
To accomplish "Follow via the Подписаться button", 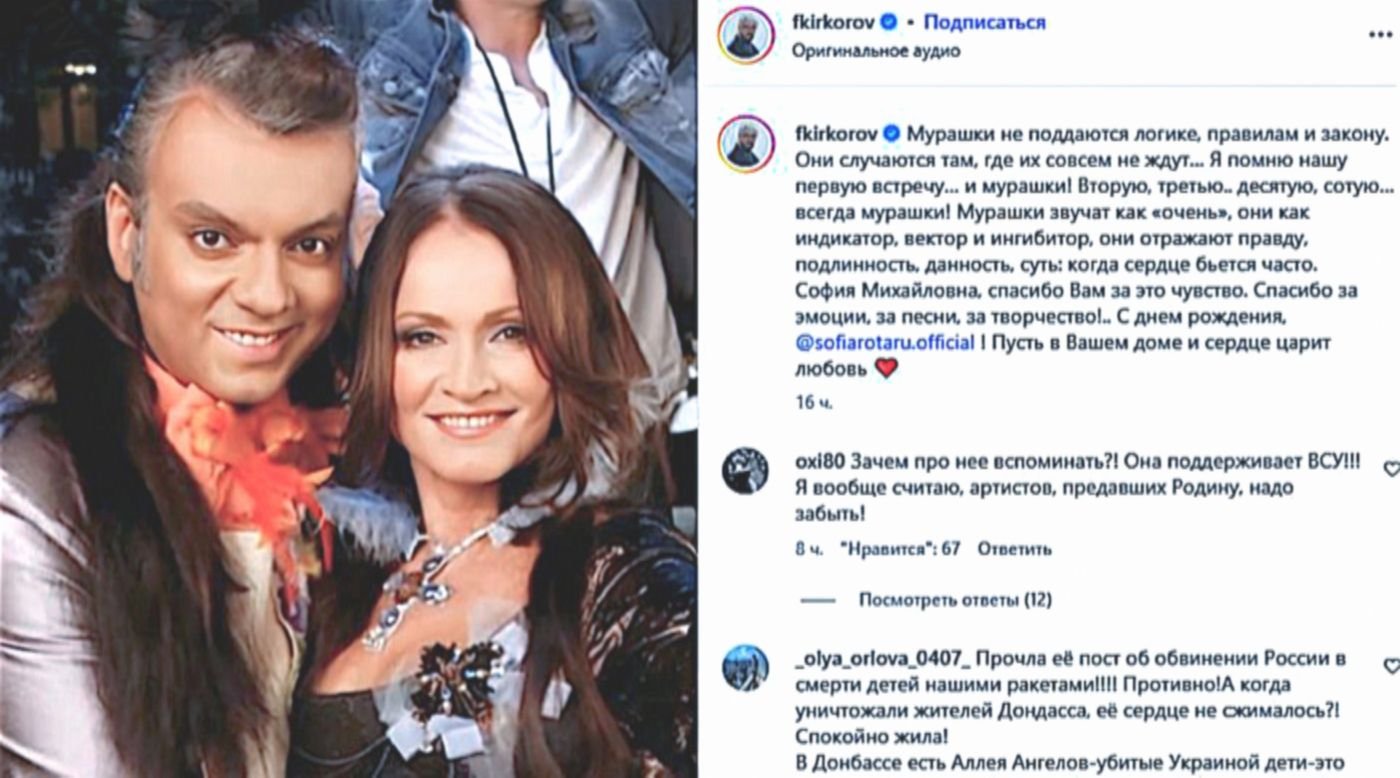I will pos(983,23).
